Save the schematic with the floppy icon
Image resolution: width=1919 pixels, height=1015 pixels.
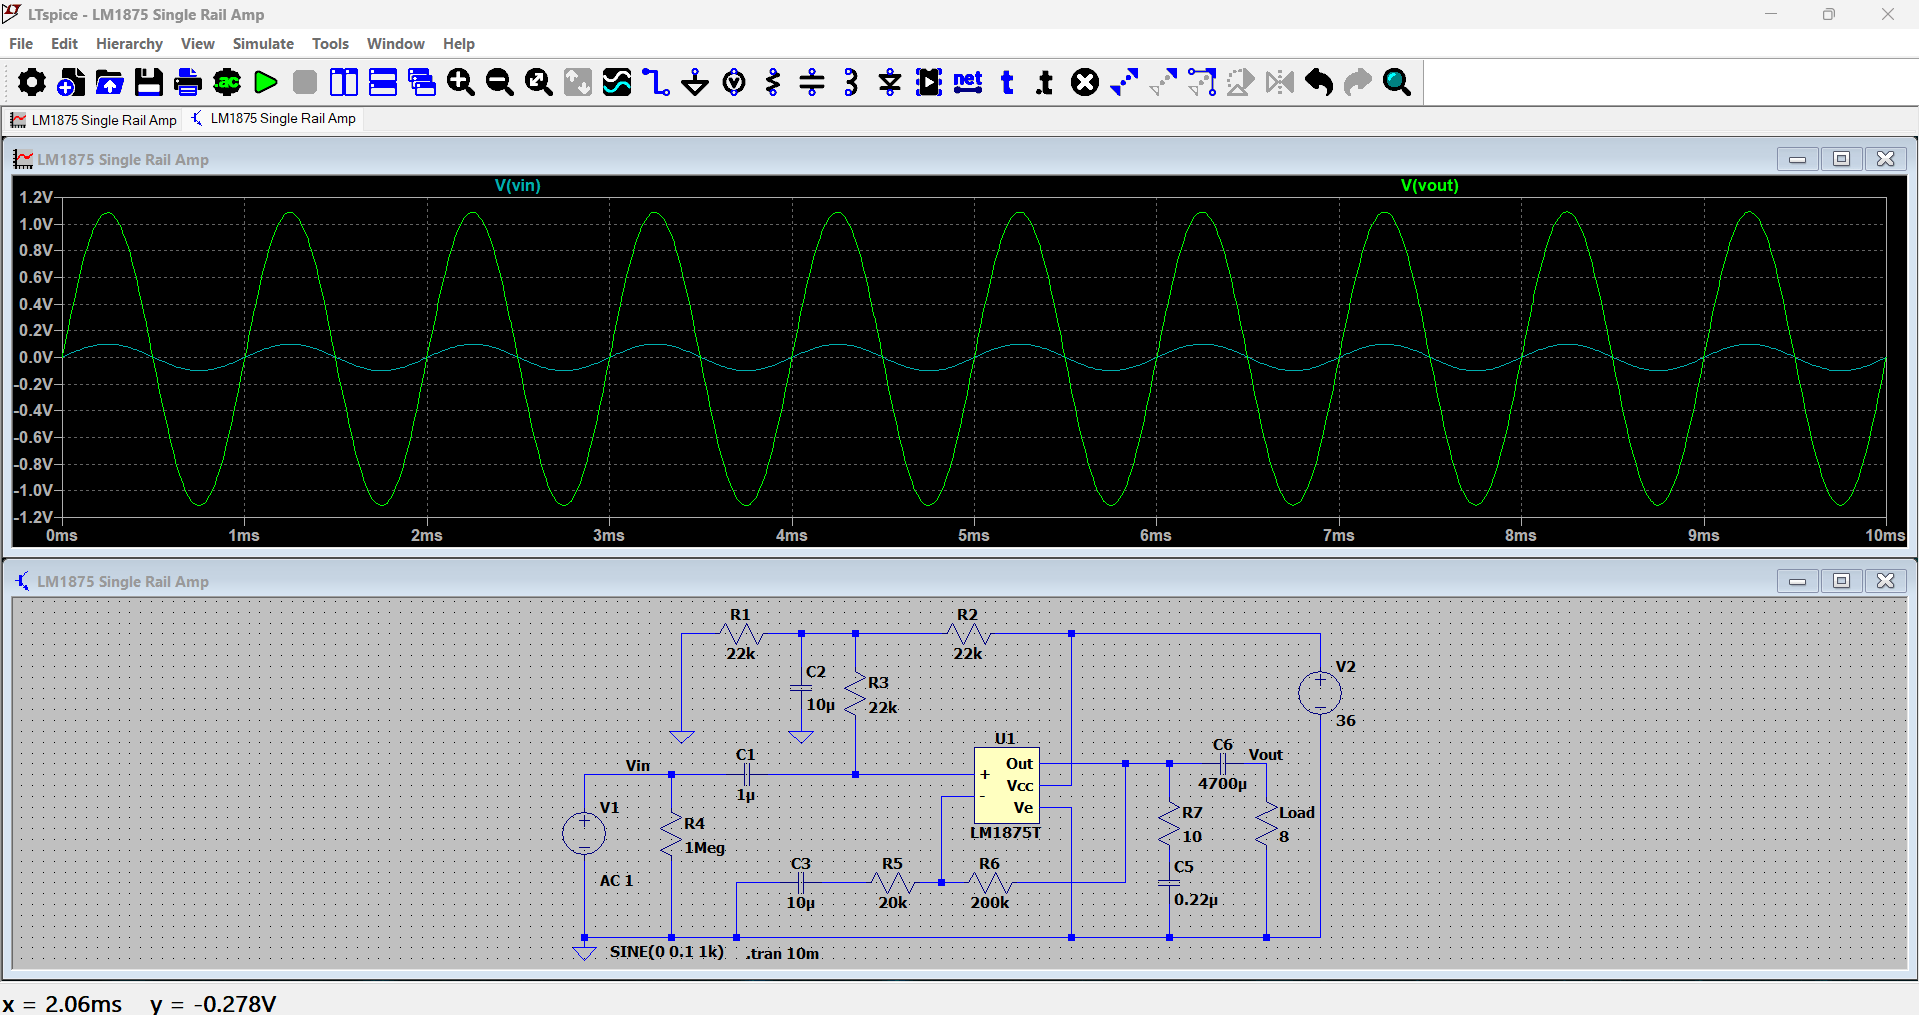(x=149, y=82)
